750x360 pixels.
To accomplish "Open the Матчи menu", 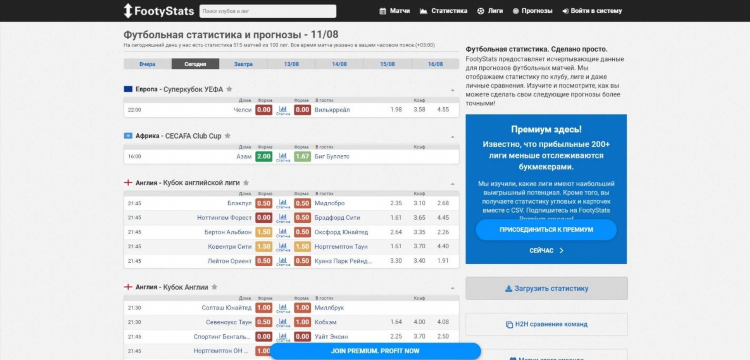I will coord(395,11).
